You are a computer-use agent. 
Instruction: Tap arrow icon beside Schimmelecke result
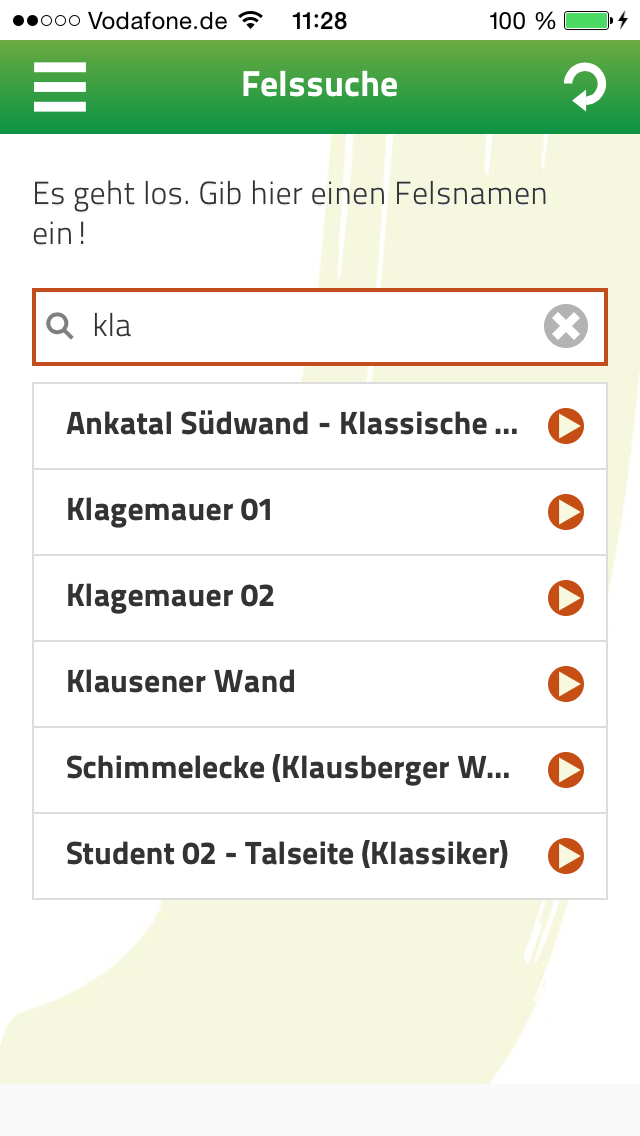(x=566, y=770)
